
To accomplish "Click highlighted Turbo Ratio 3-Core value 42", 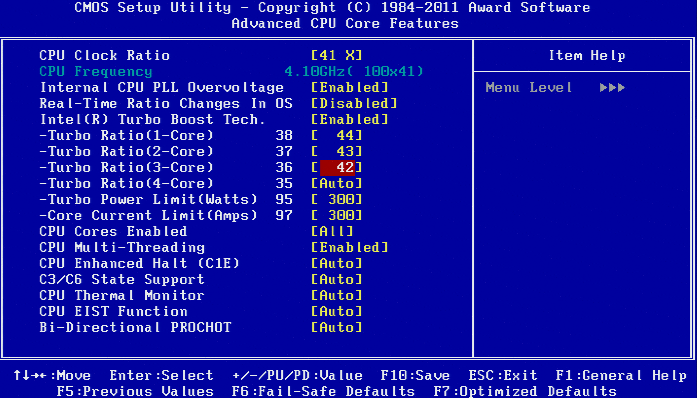I will pos(337,168).
